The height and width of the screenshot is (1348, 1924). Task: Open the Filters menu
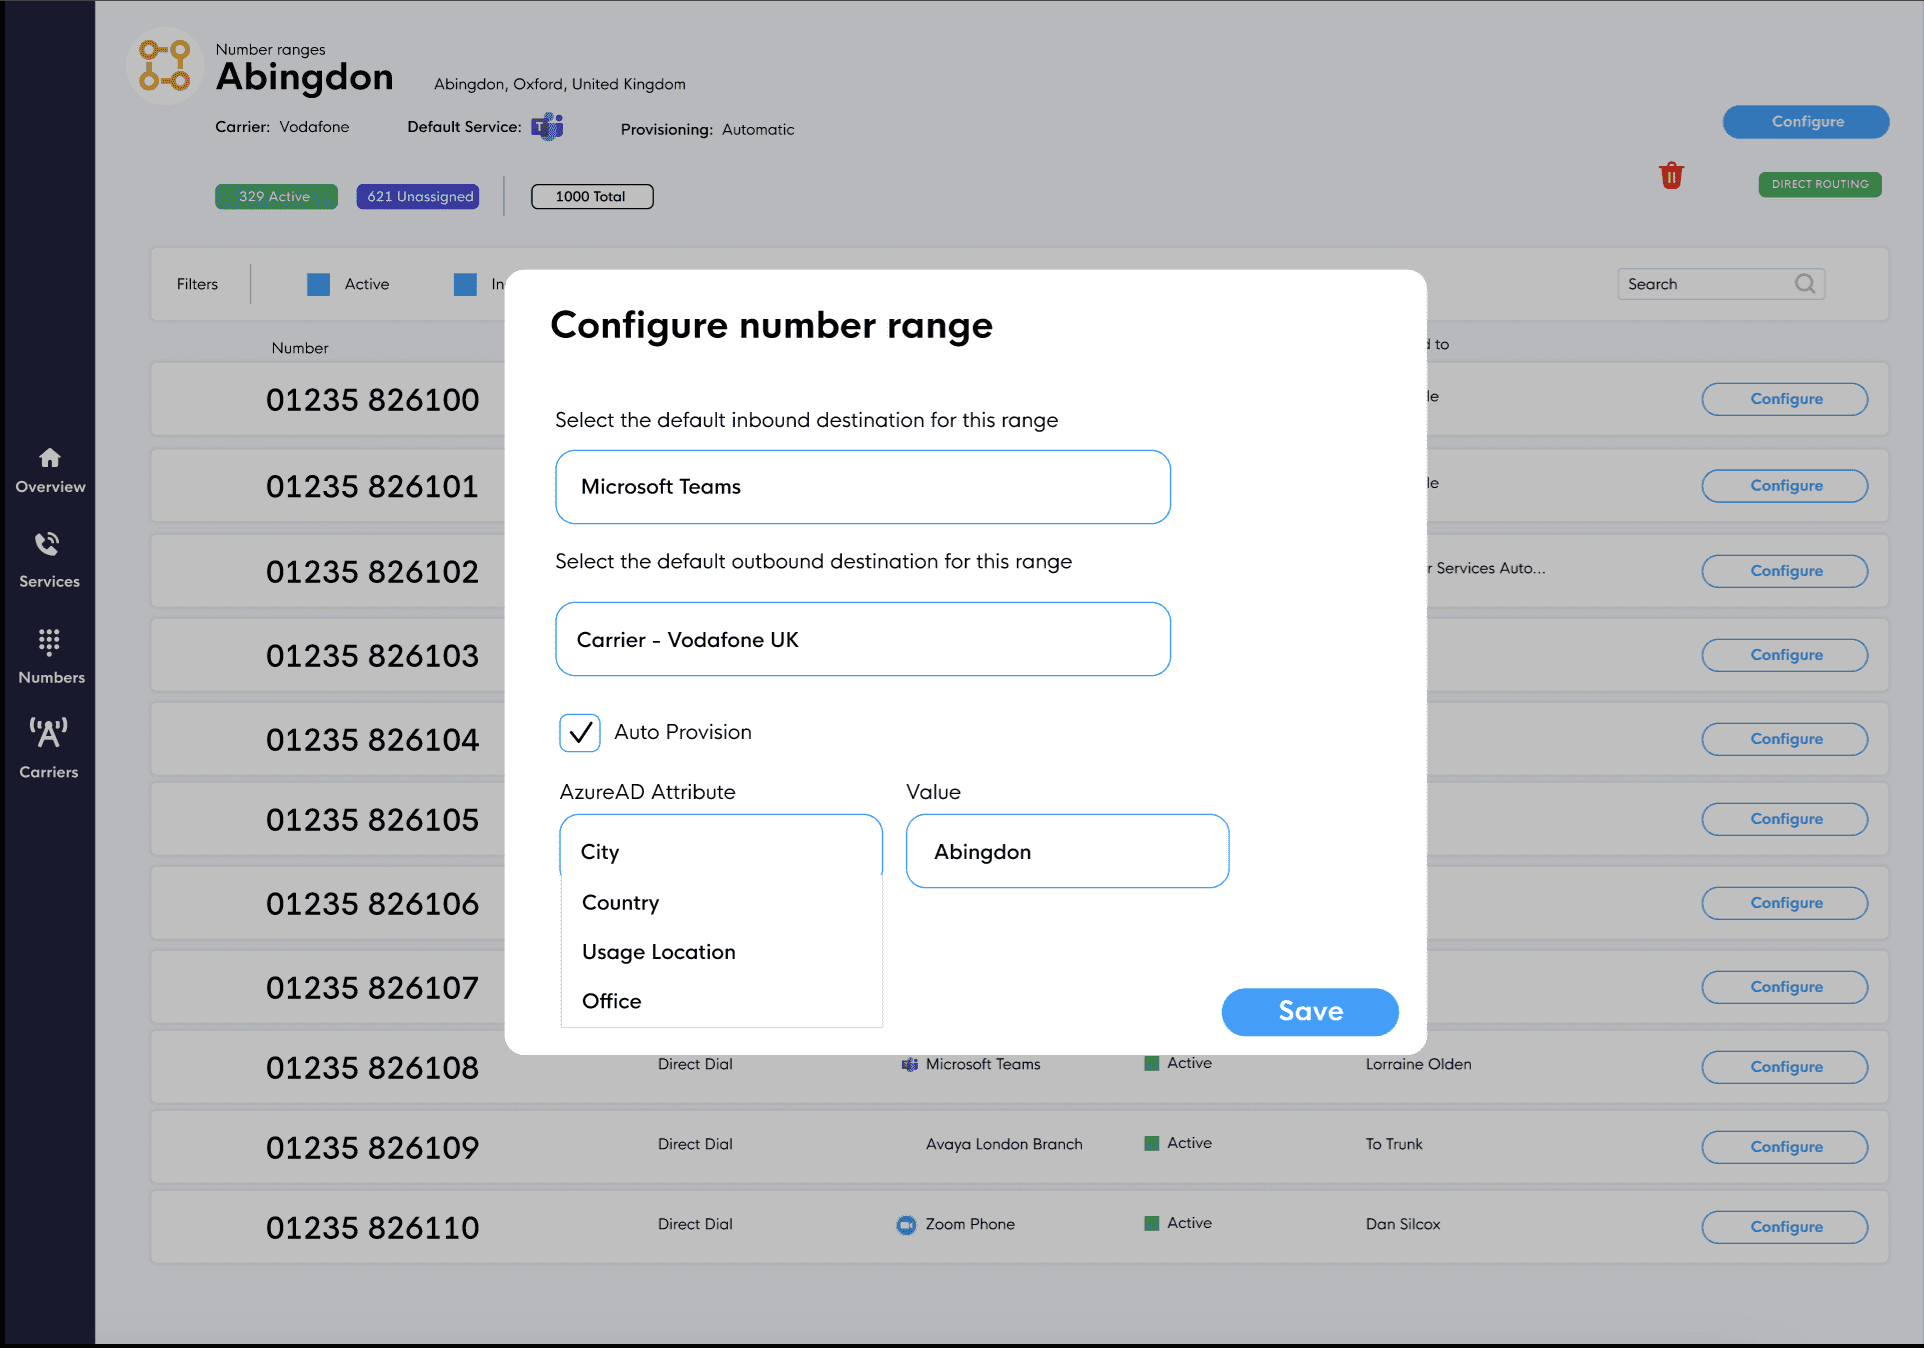197,284
